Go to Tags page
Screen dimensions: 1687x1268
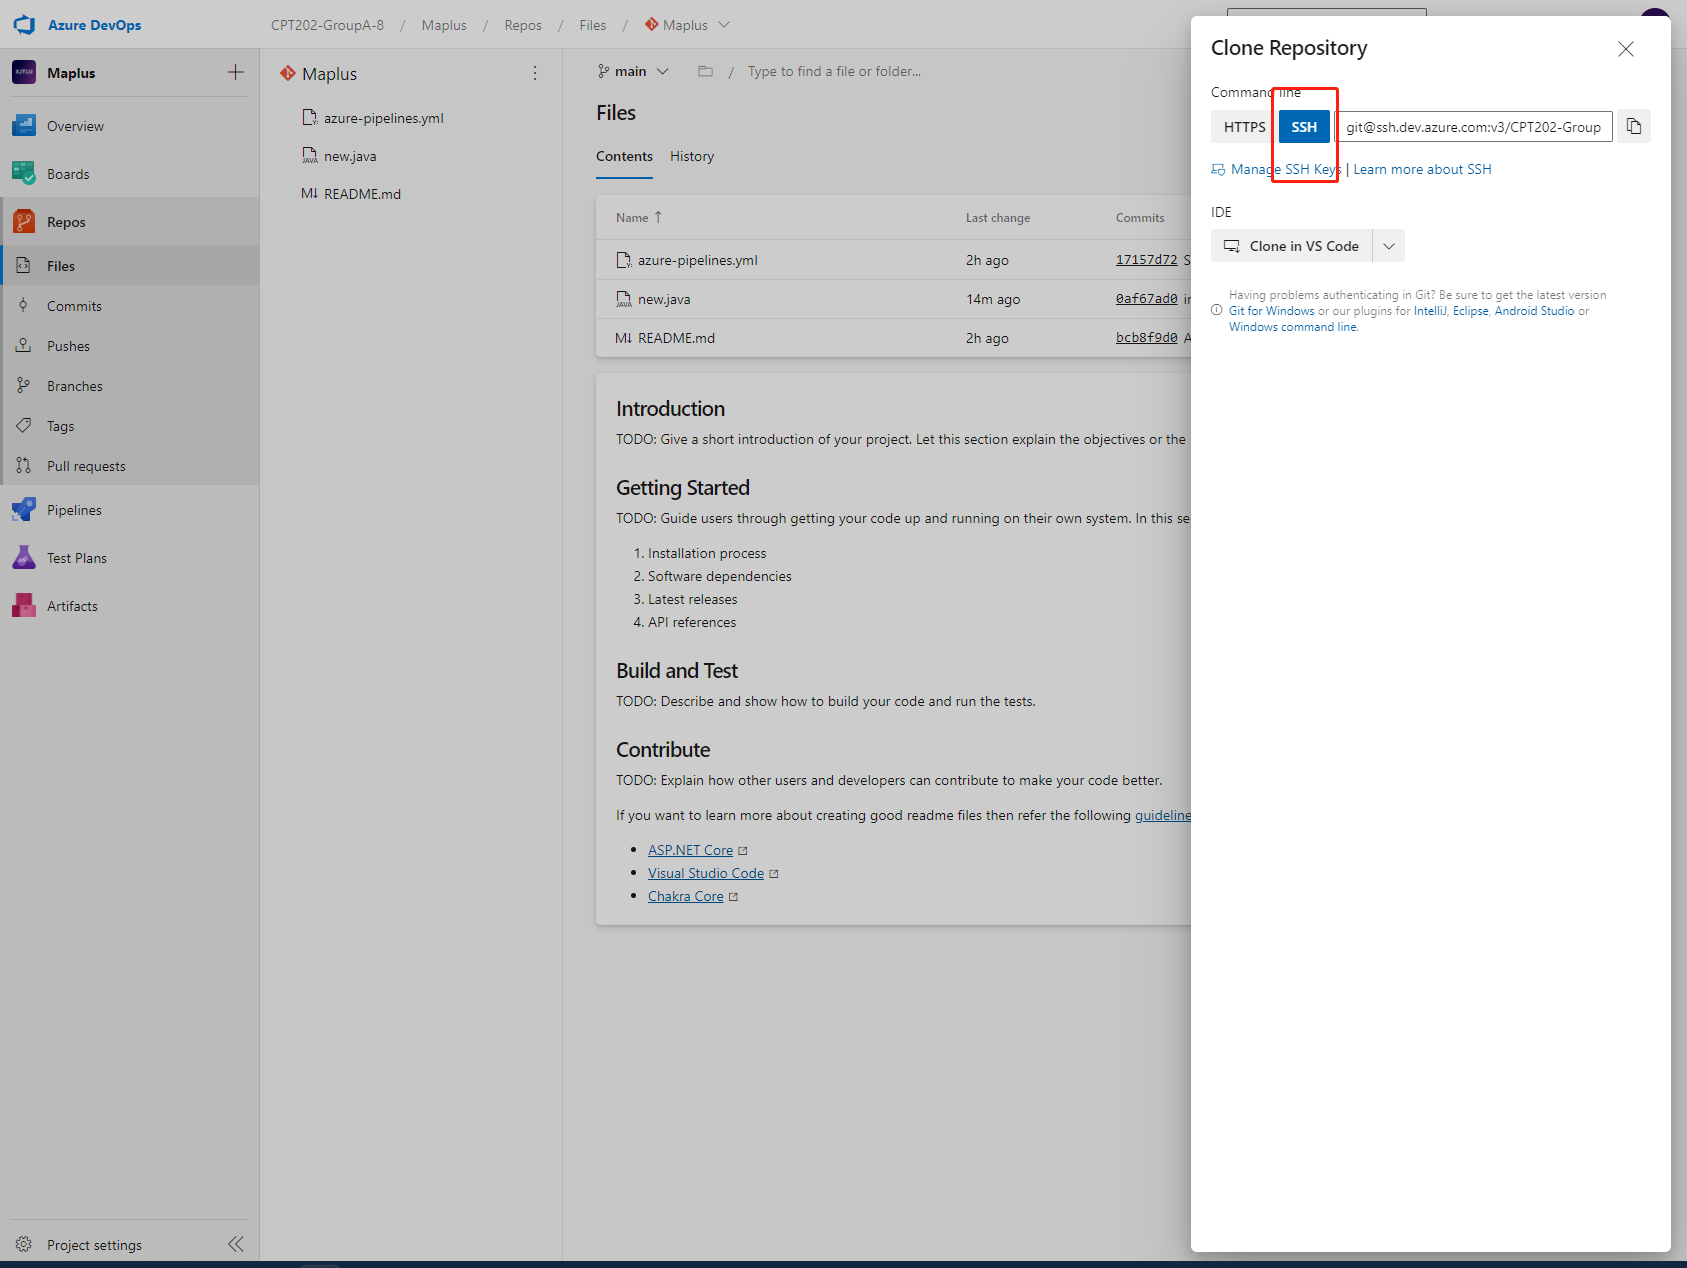(60, 426)
